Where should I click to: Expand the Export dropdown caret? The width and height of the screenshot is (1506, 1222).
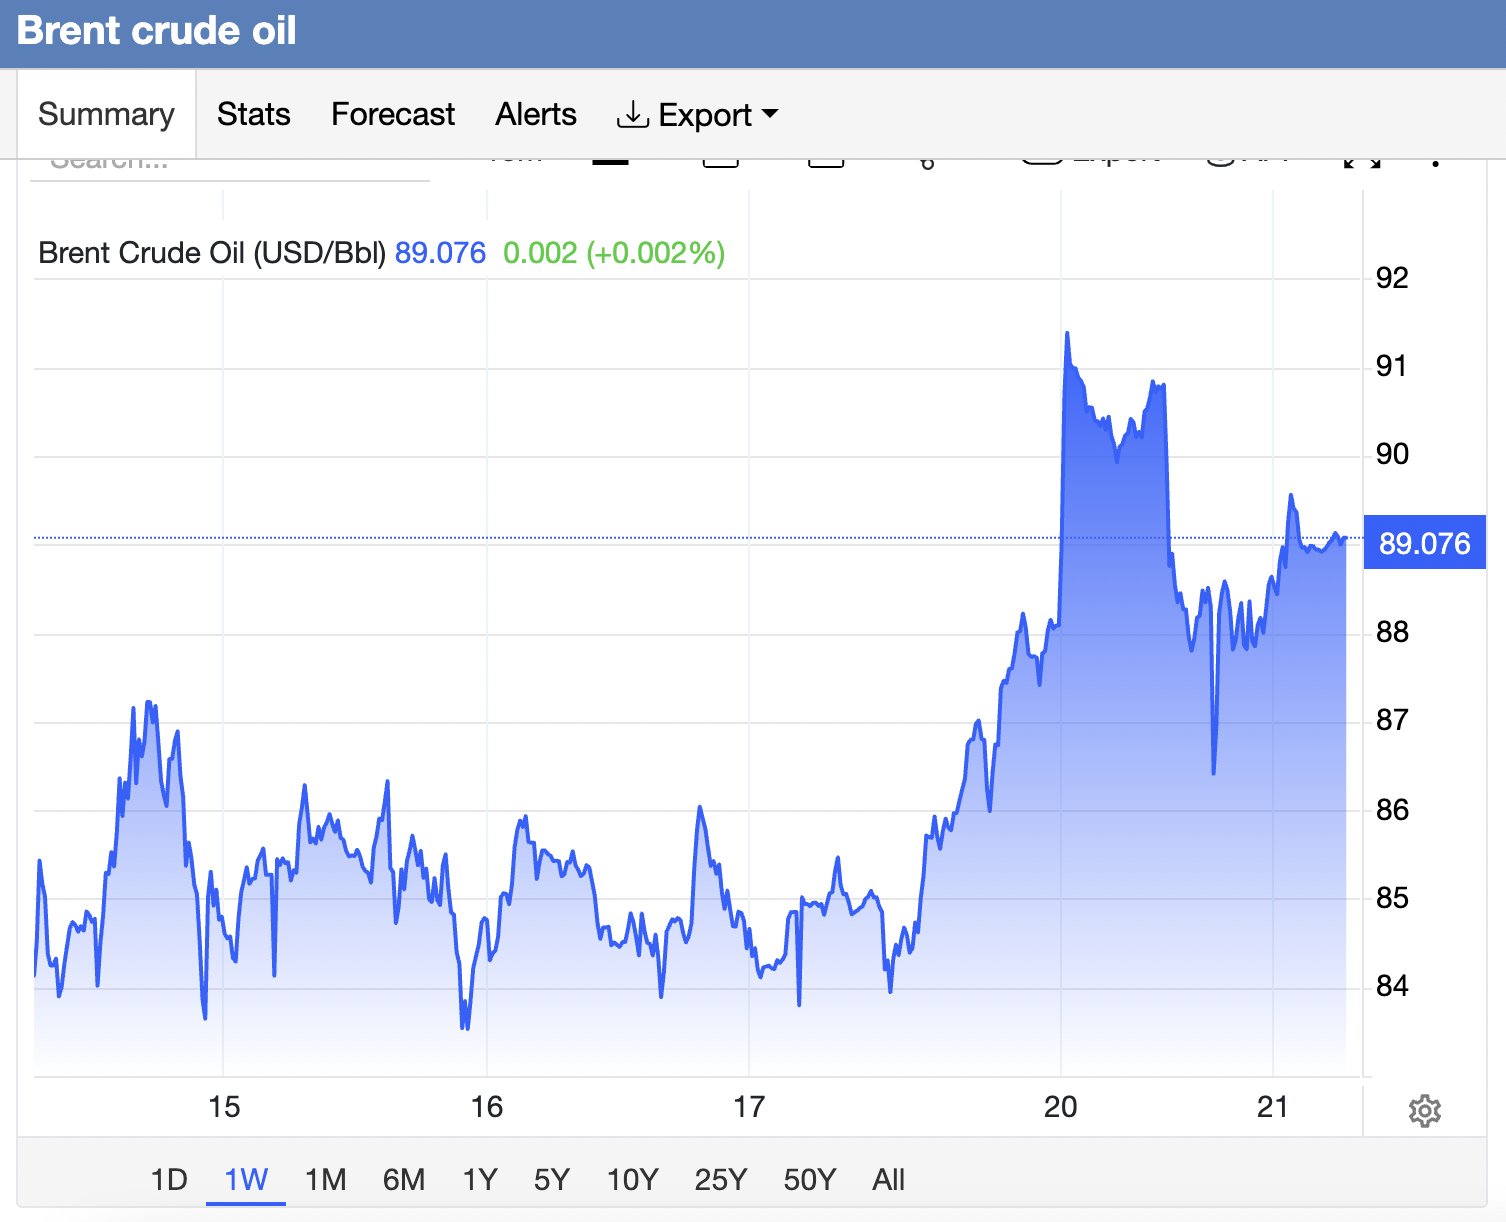[769, 114]
